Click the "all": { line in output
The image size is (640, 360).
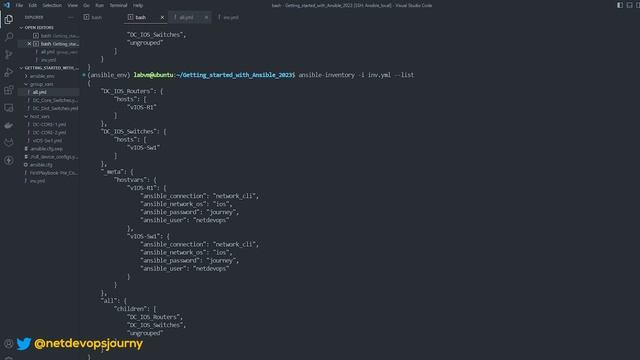113,301
